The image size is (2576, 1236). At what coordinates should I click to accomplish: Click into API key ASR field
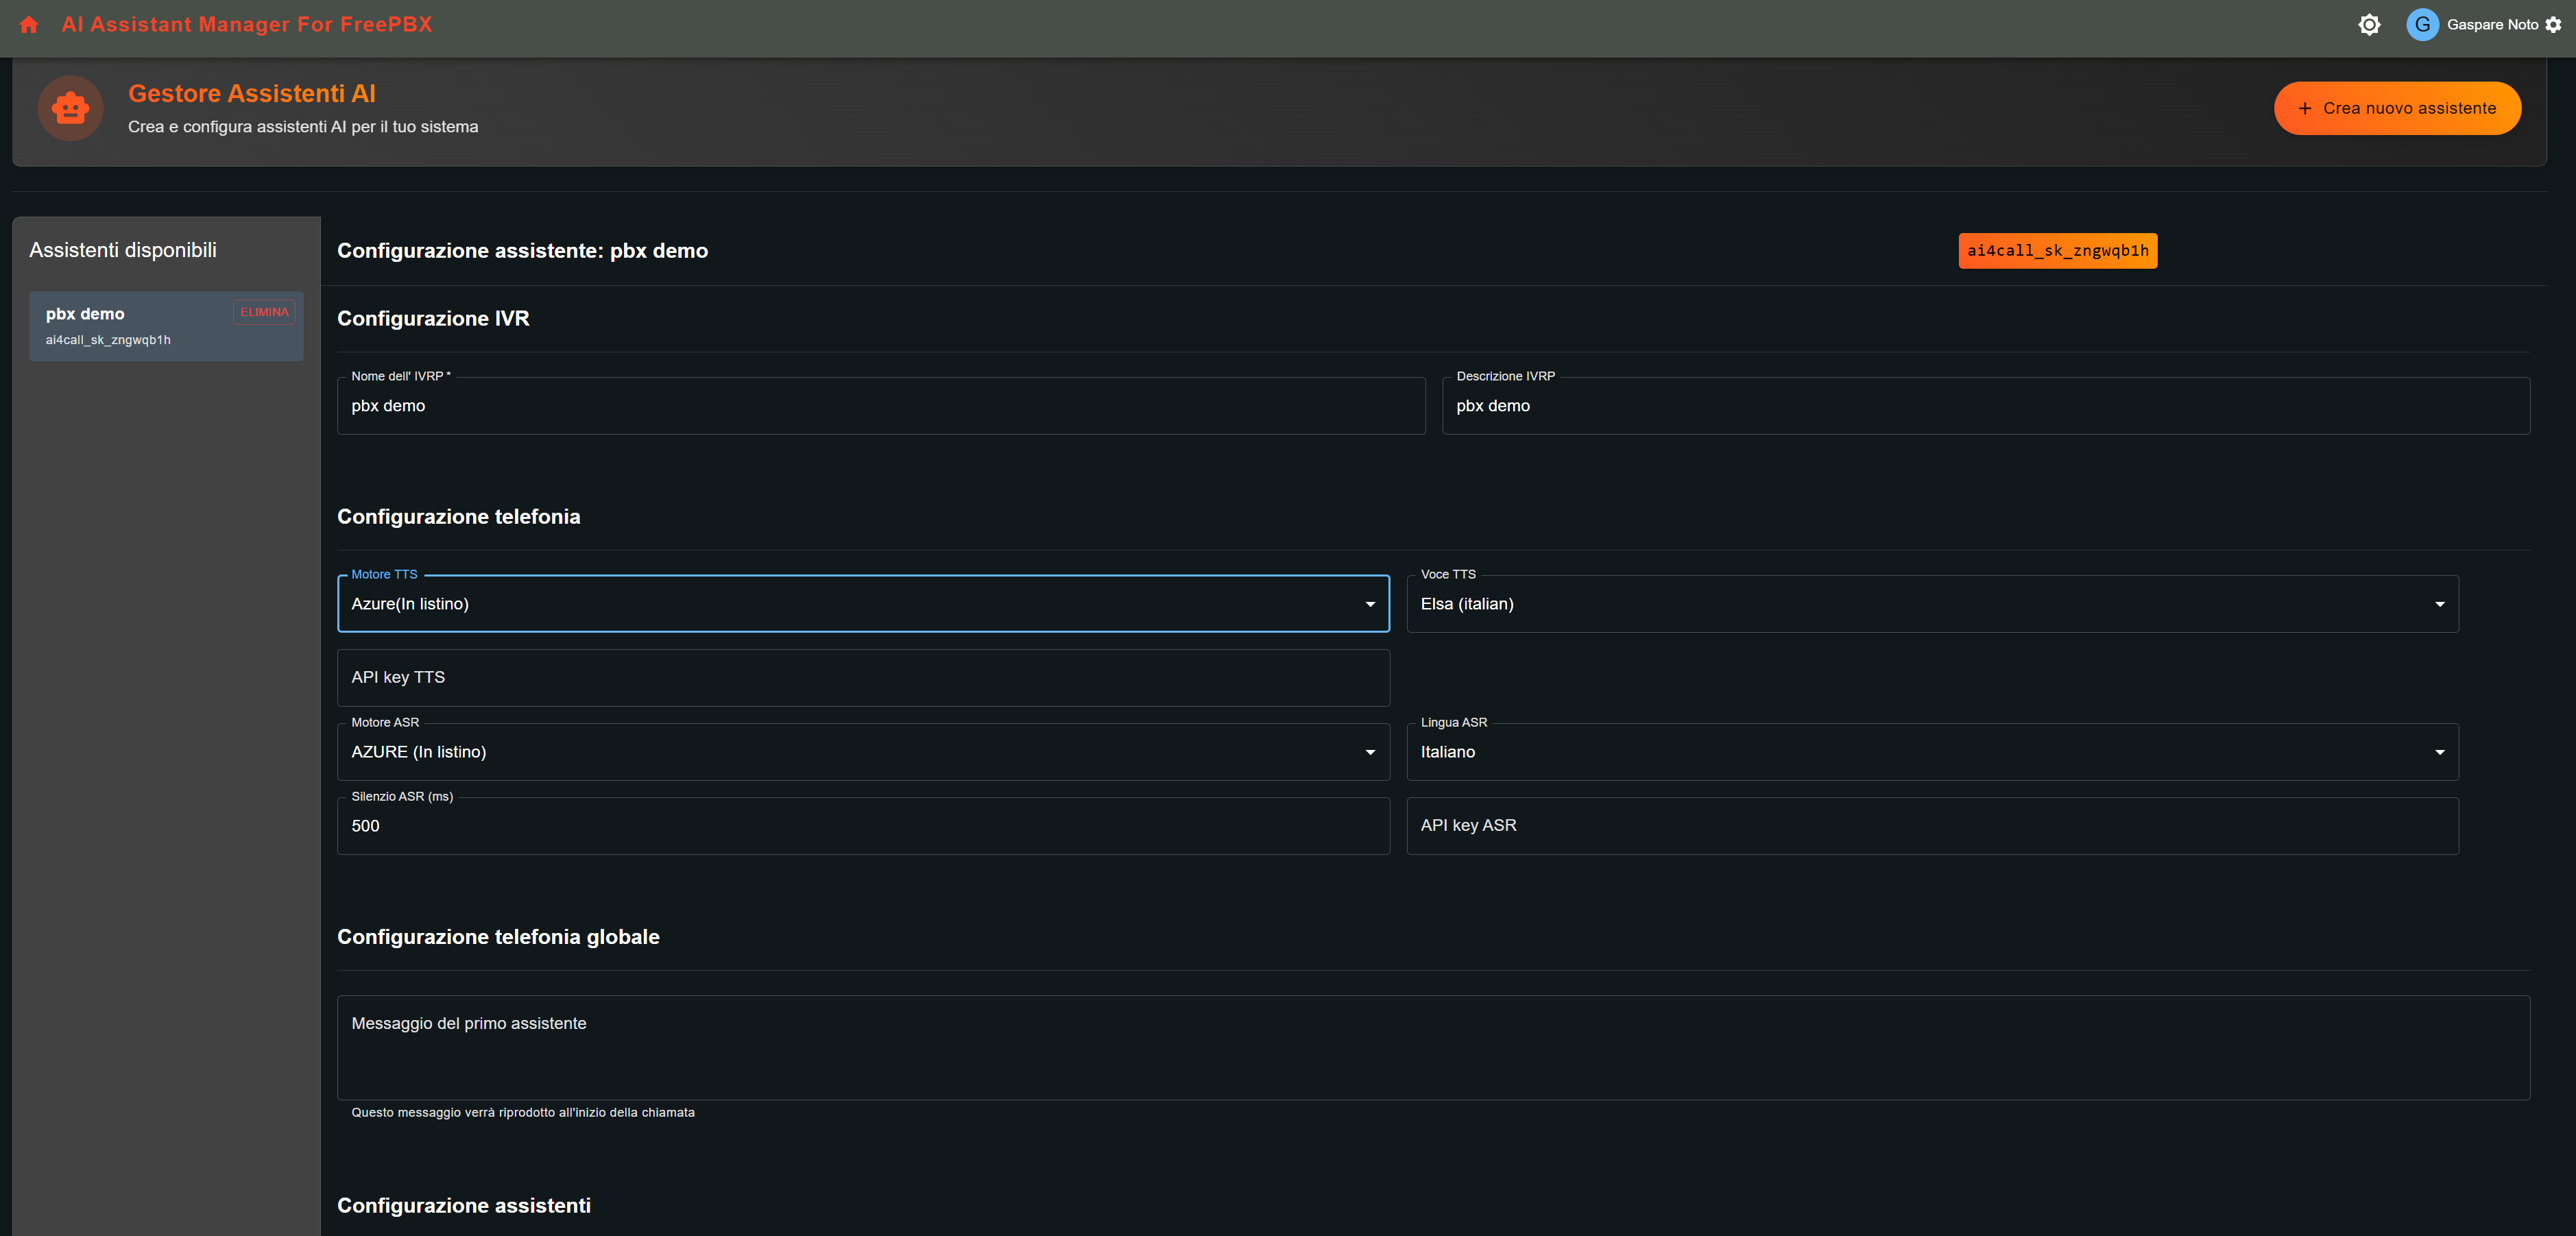coord(1932,826)
